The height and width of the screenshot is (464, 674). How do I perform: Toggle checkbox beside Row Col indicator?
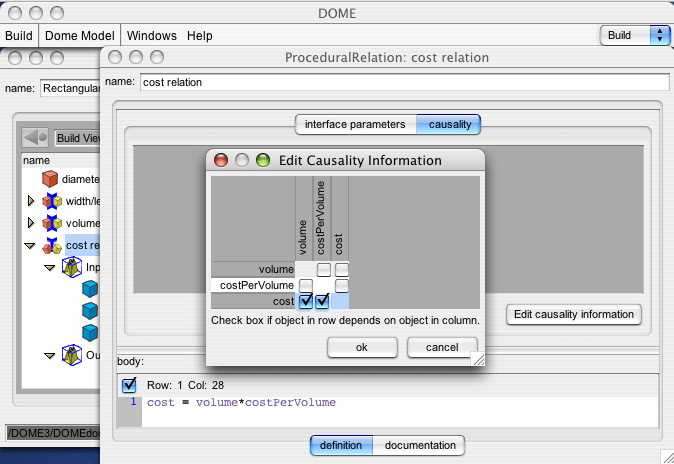point(129,385)
